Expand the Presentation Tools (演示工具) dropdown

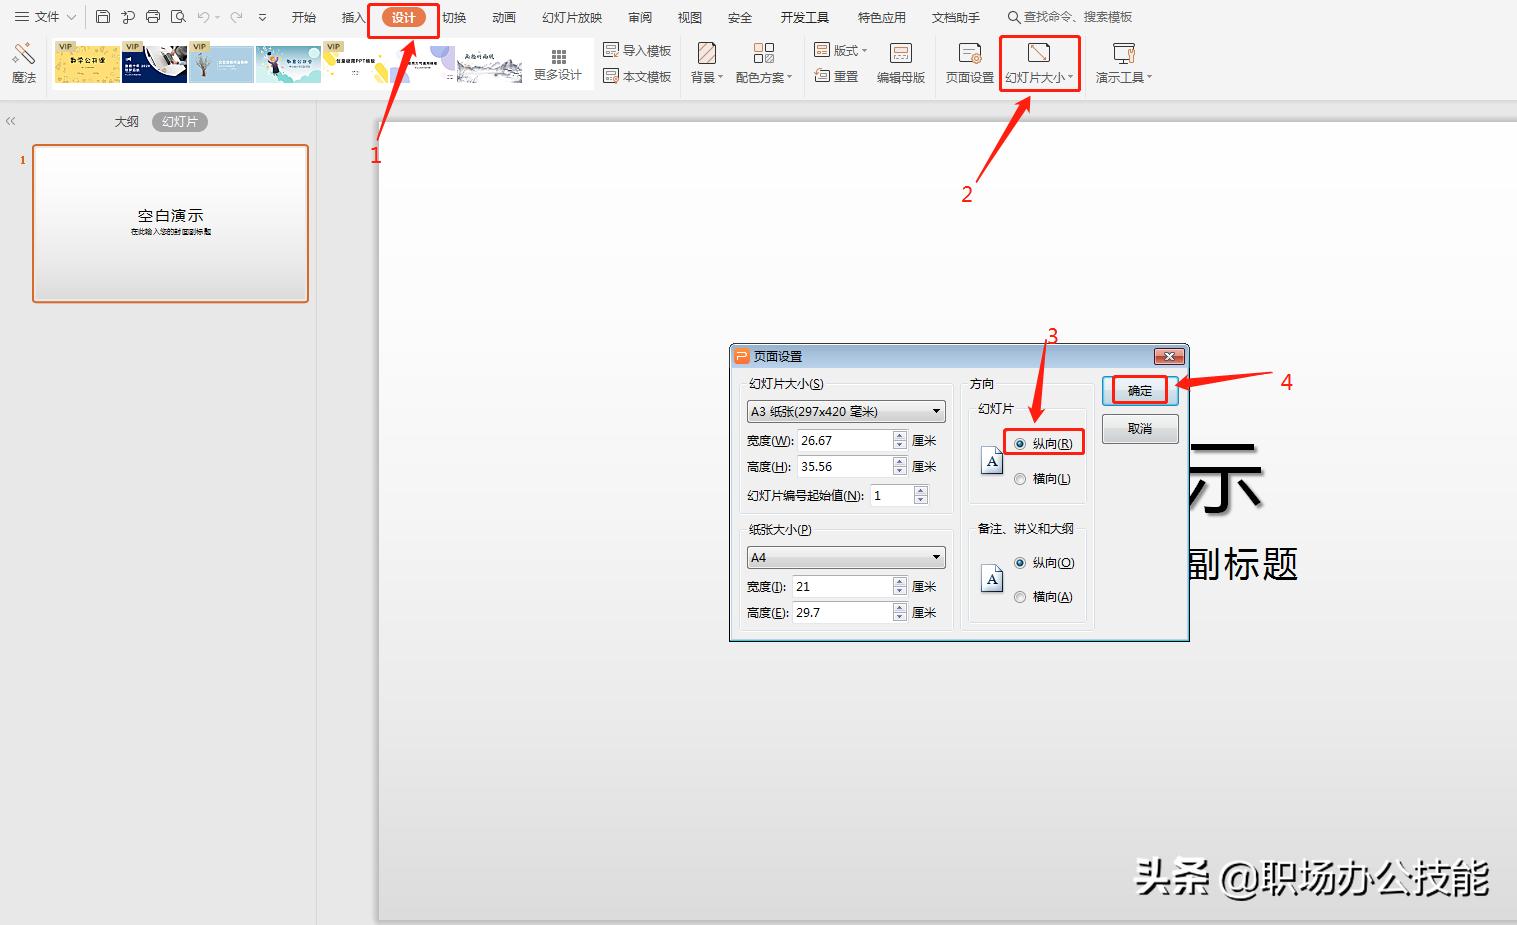(1123, 62)
